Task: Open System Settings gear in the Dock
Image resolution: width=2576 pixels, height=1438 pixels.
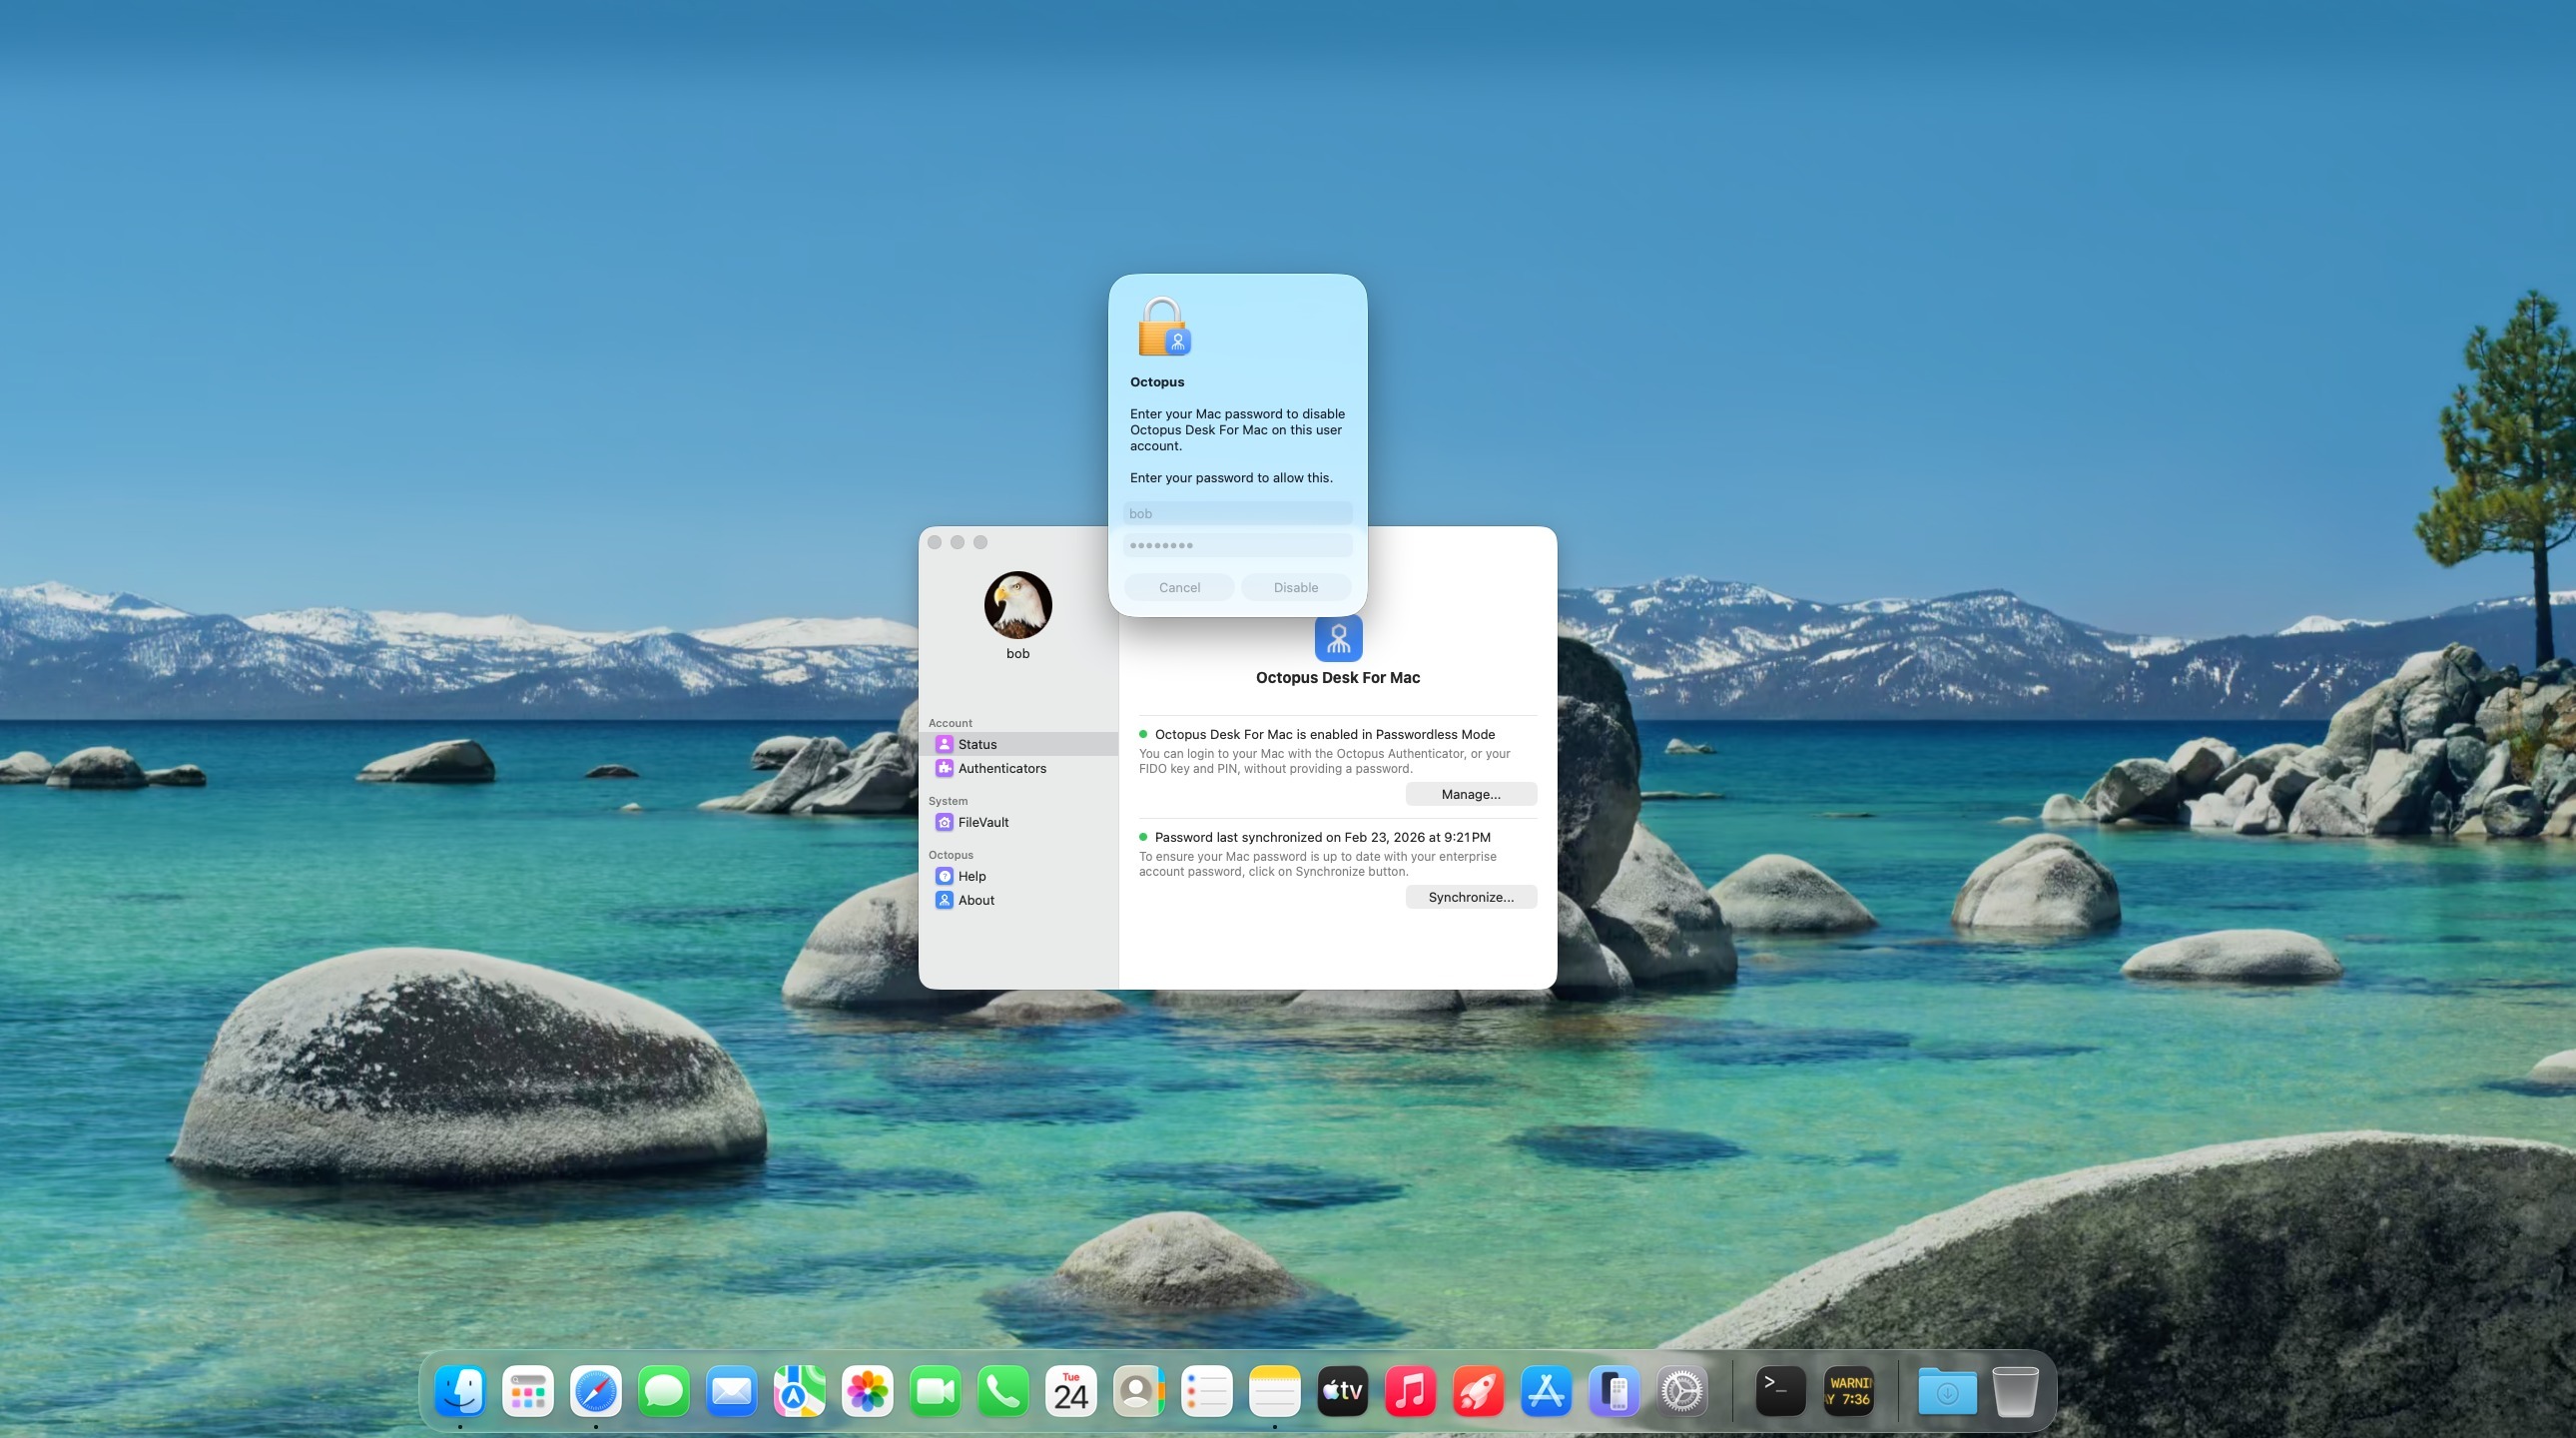Action: [1683, 1391]
